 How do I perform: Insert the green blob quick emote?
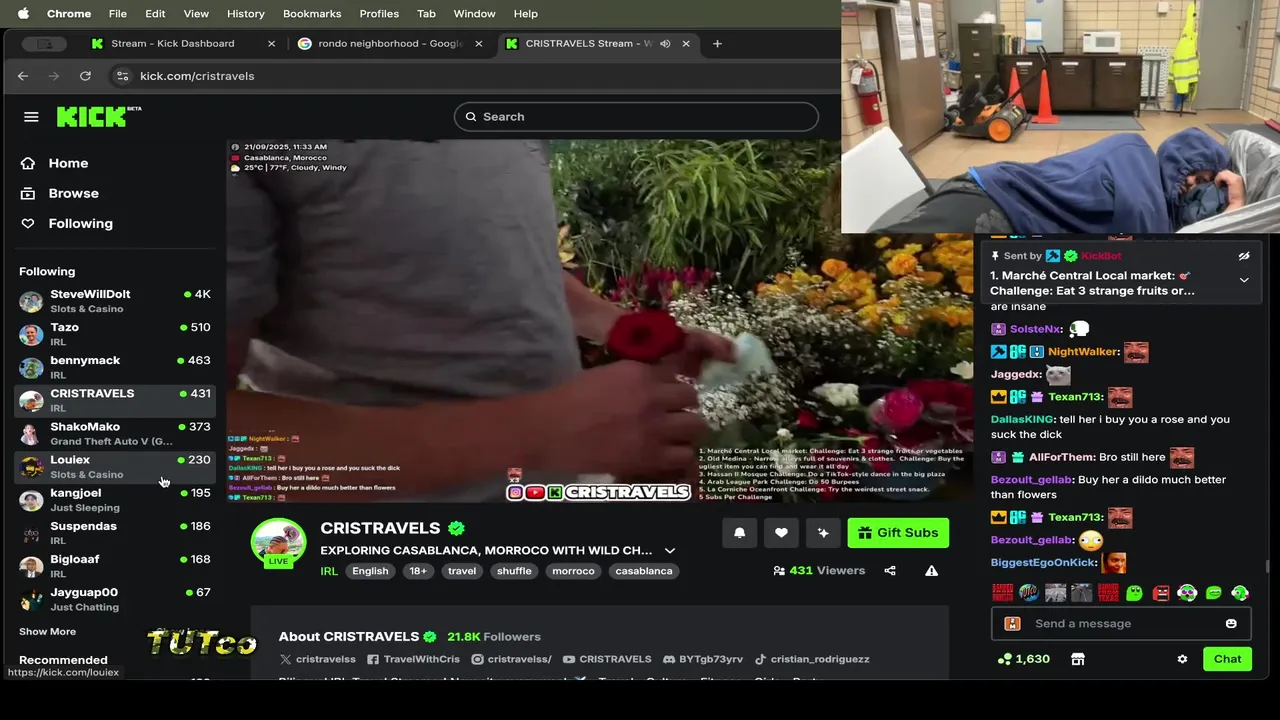[1134, 593]
